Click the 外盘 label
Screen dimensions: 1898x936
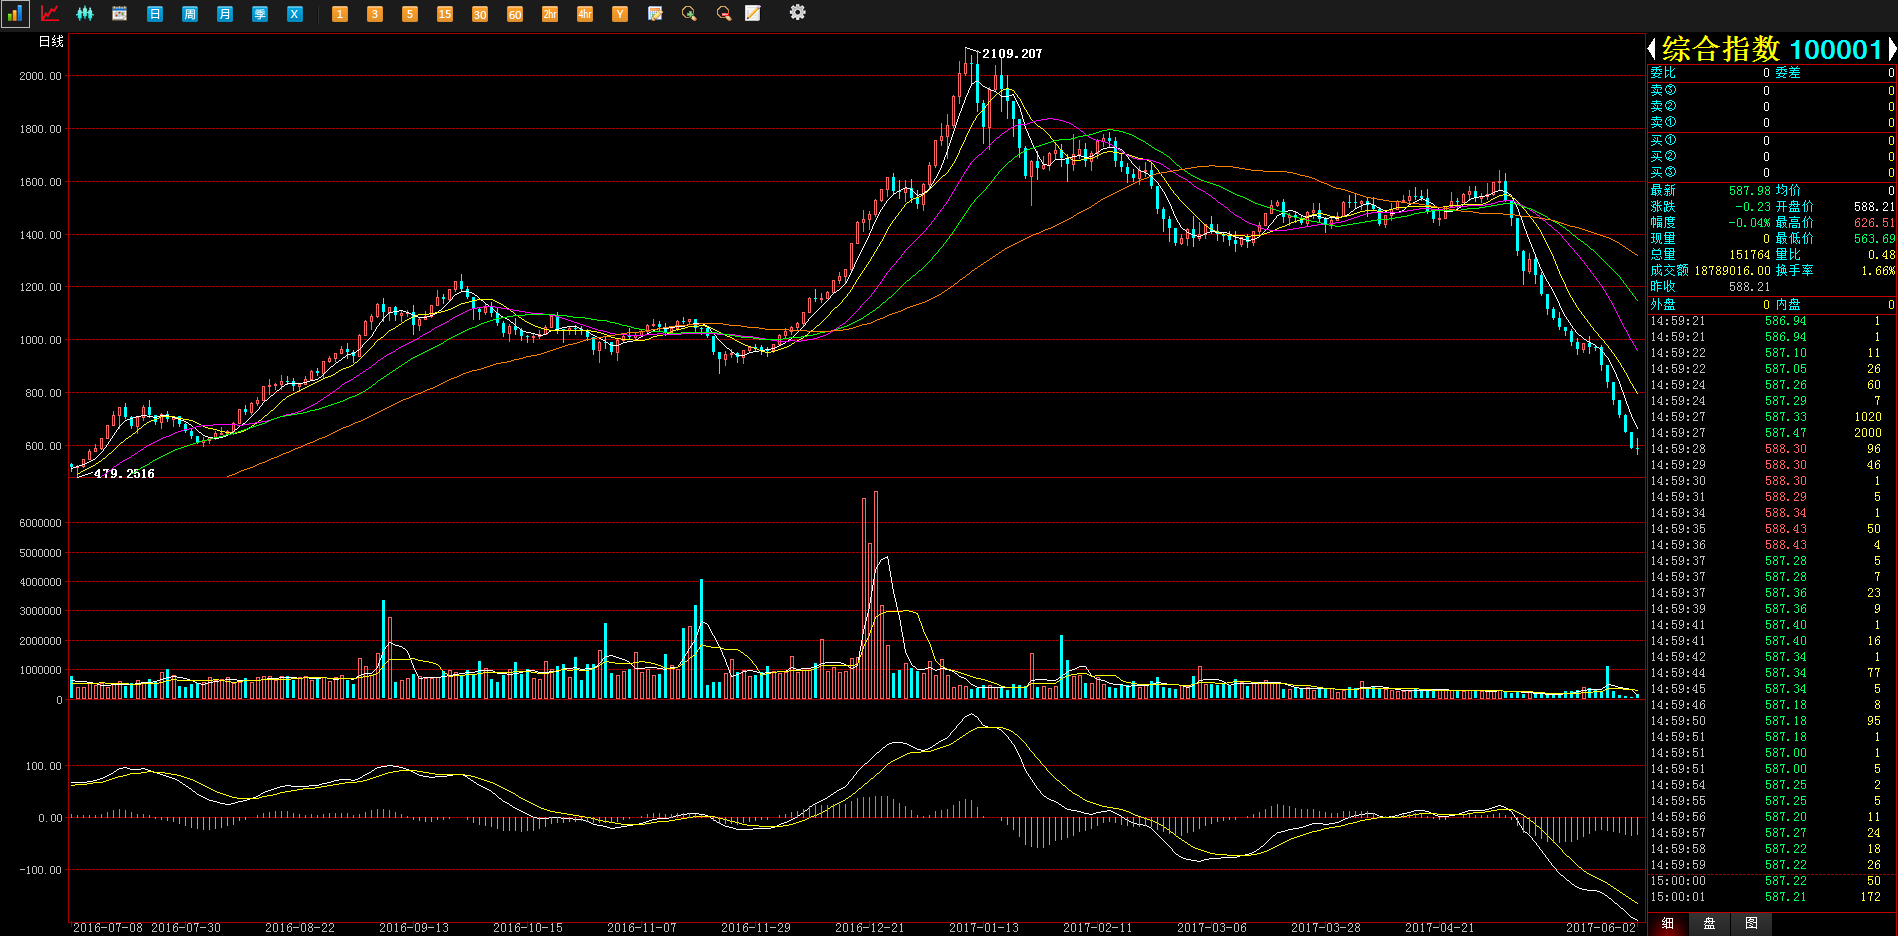click(1663, 304)
